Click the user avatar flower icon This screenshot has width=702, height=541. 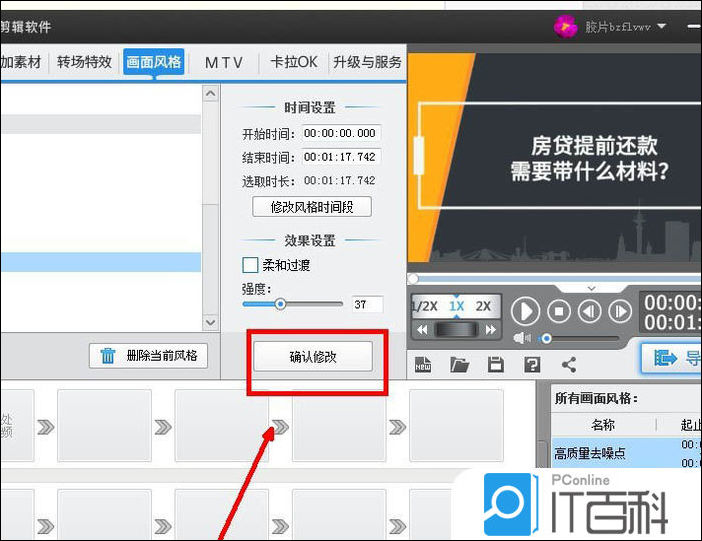[x=566, y=26]
